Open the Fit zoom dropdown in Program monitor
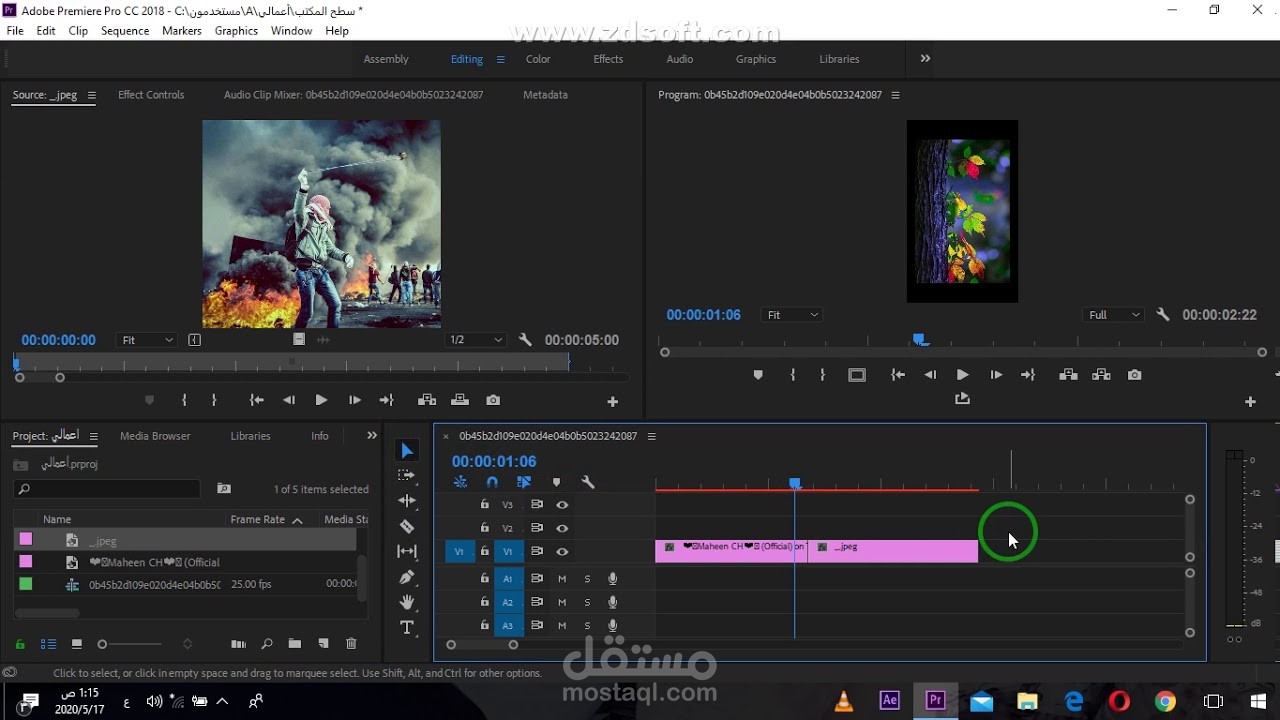The image size is (1280, 720). pos(791,314)
